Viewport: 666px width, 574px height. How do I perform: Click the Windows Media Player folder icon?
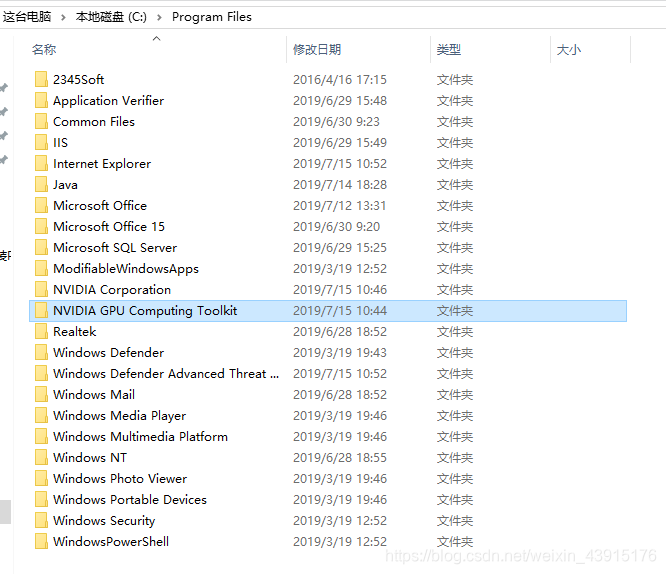click(x=41, y=416)
